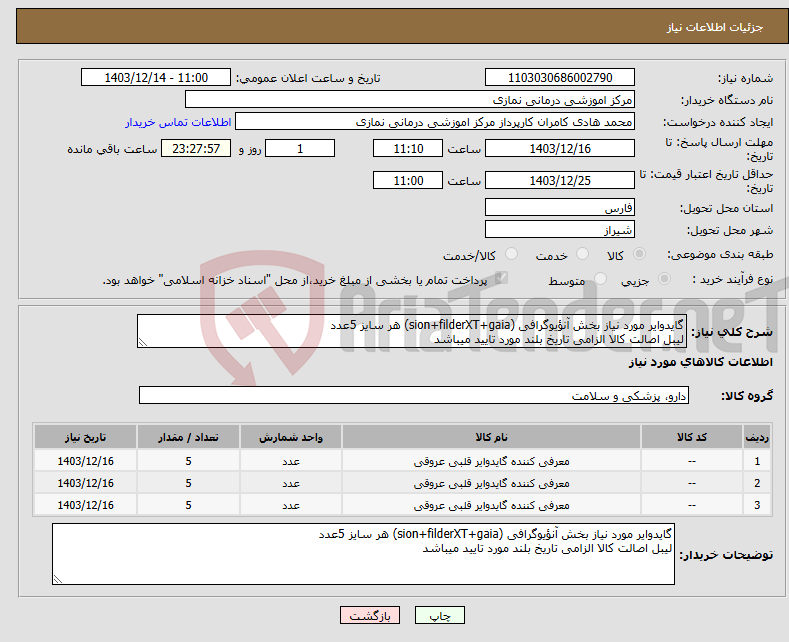Click need date 1403/12/16 in row 3
Image resolution: width=789 pixels, height=642 pixels.
[x=86, y=505]
